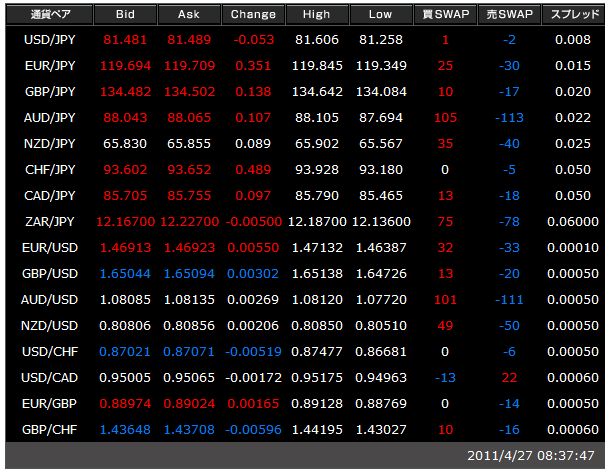Click the Low column header

pyautogui.click(x=381, y=14)
